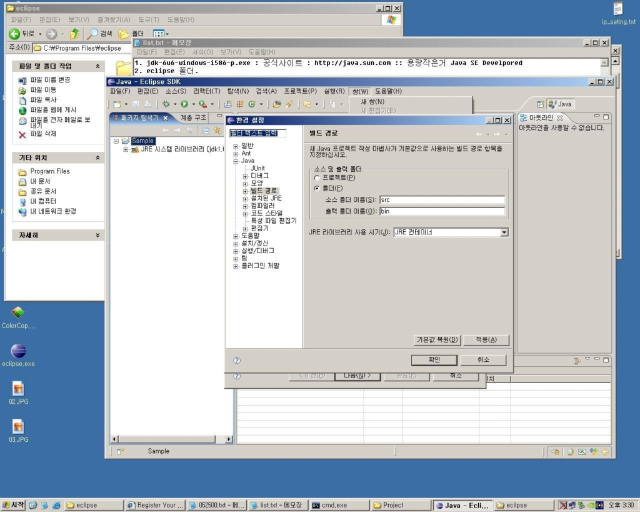Click the filter text field in preferences
Screen dimensions: 640x512
(x=258, y=133)
